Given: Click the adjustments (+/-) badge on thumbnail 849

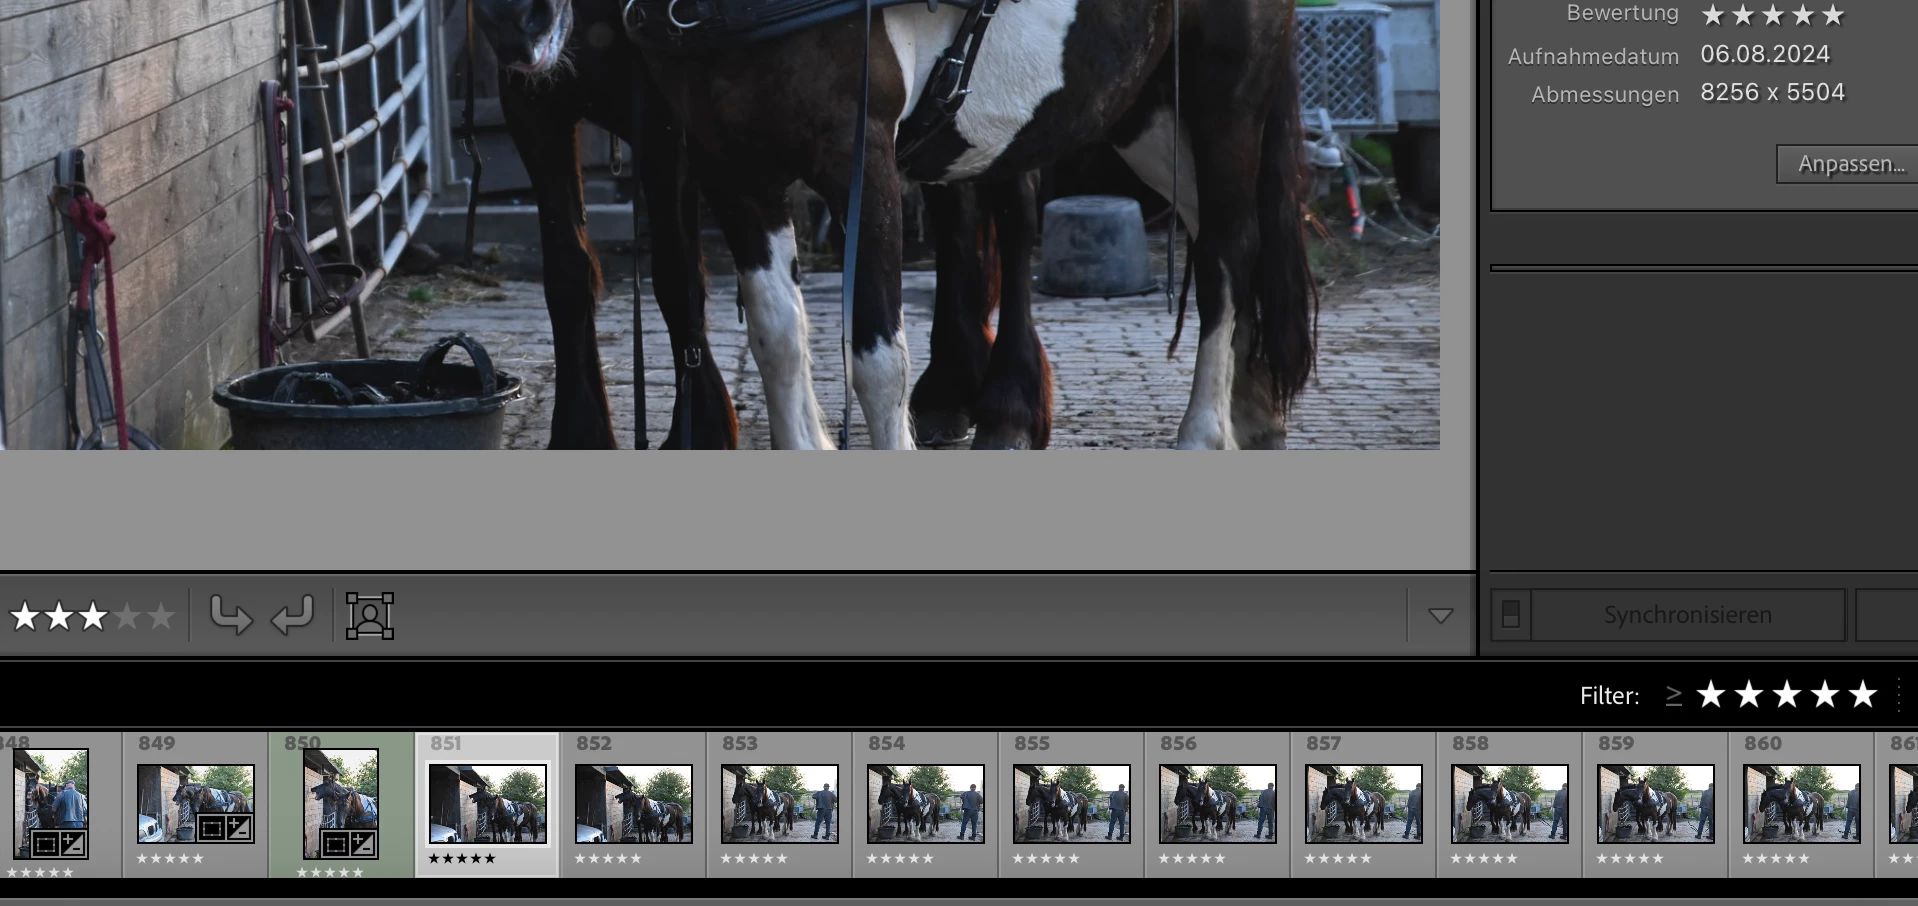Looking at the screenshot, I should click(x=239, y=828).
